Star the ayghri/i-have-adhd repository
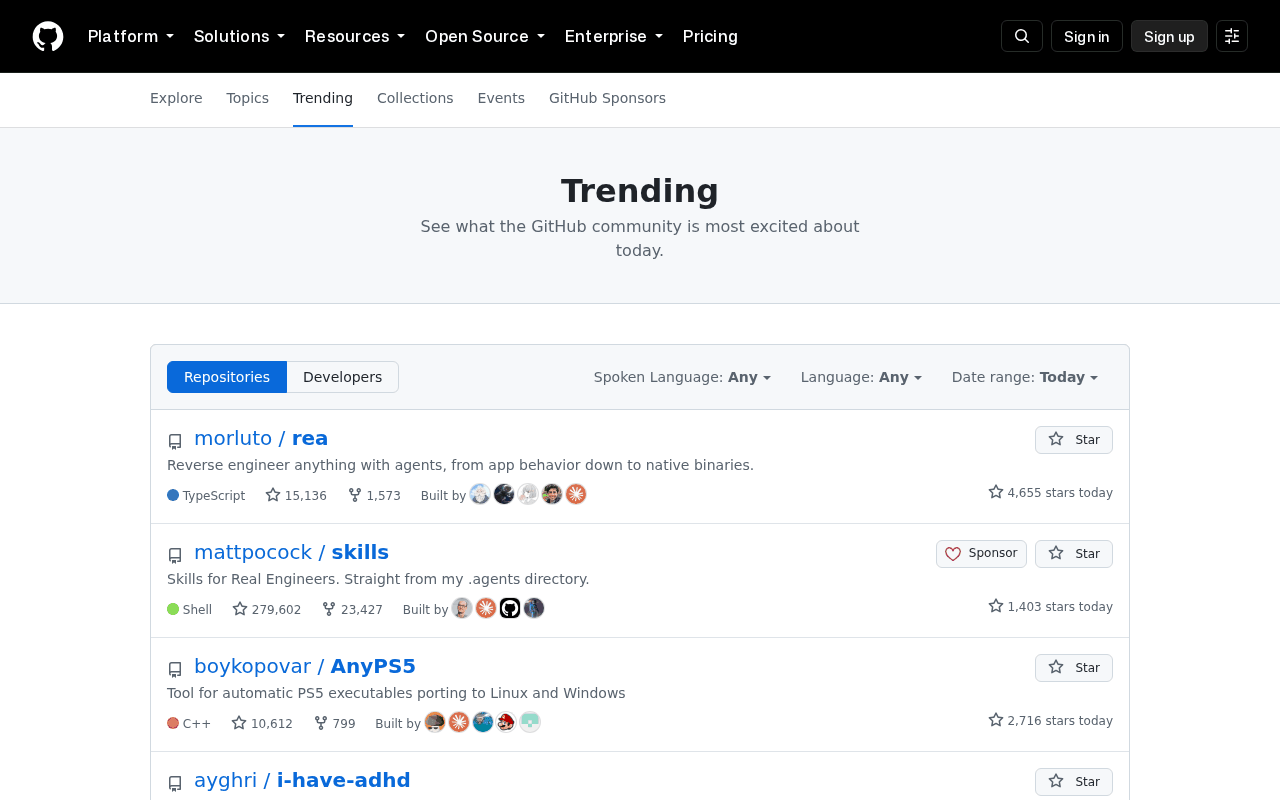1280x800 pixels. (x=1074, y=782)
